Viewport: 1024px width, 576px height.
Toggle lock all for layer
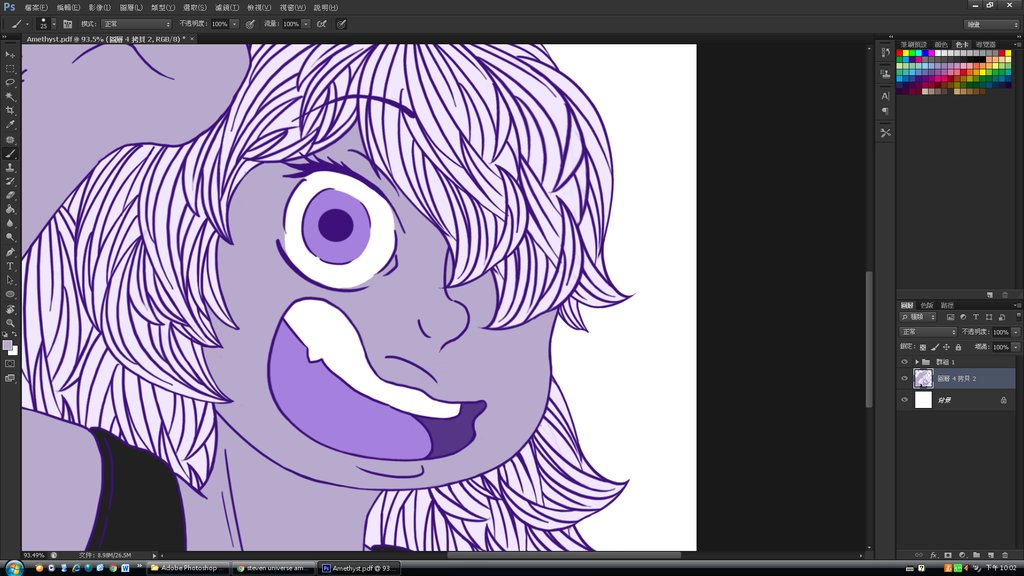coord(958,347)
